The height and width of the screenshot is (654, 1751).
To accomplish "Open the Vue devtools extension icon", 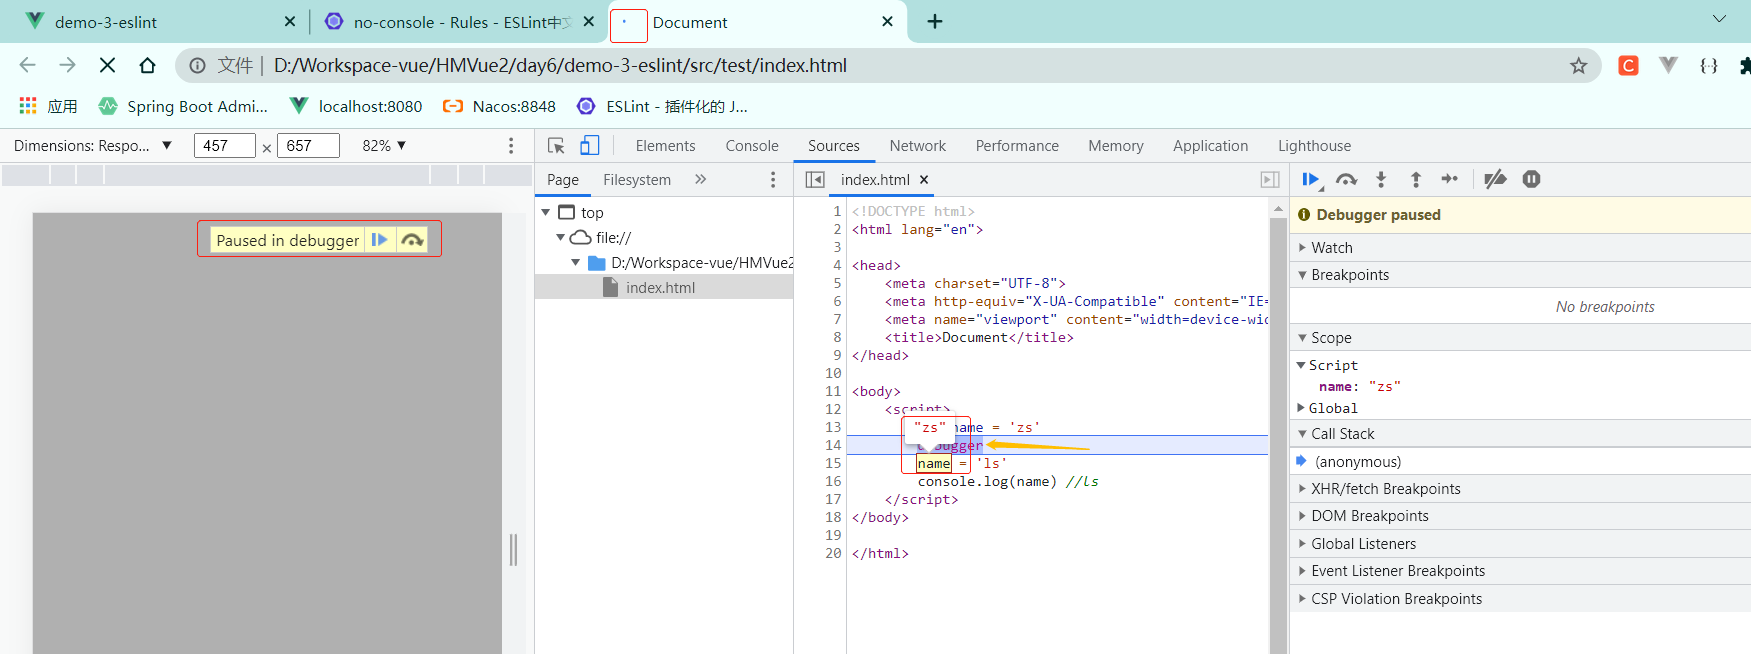I will click(x=1668, y=66).
